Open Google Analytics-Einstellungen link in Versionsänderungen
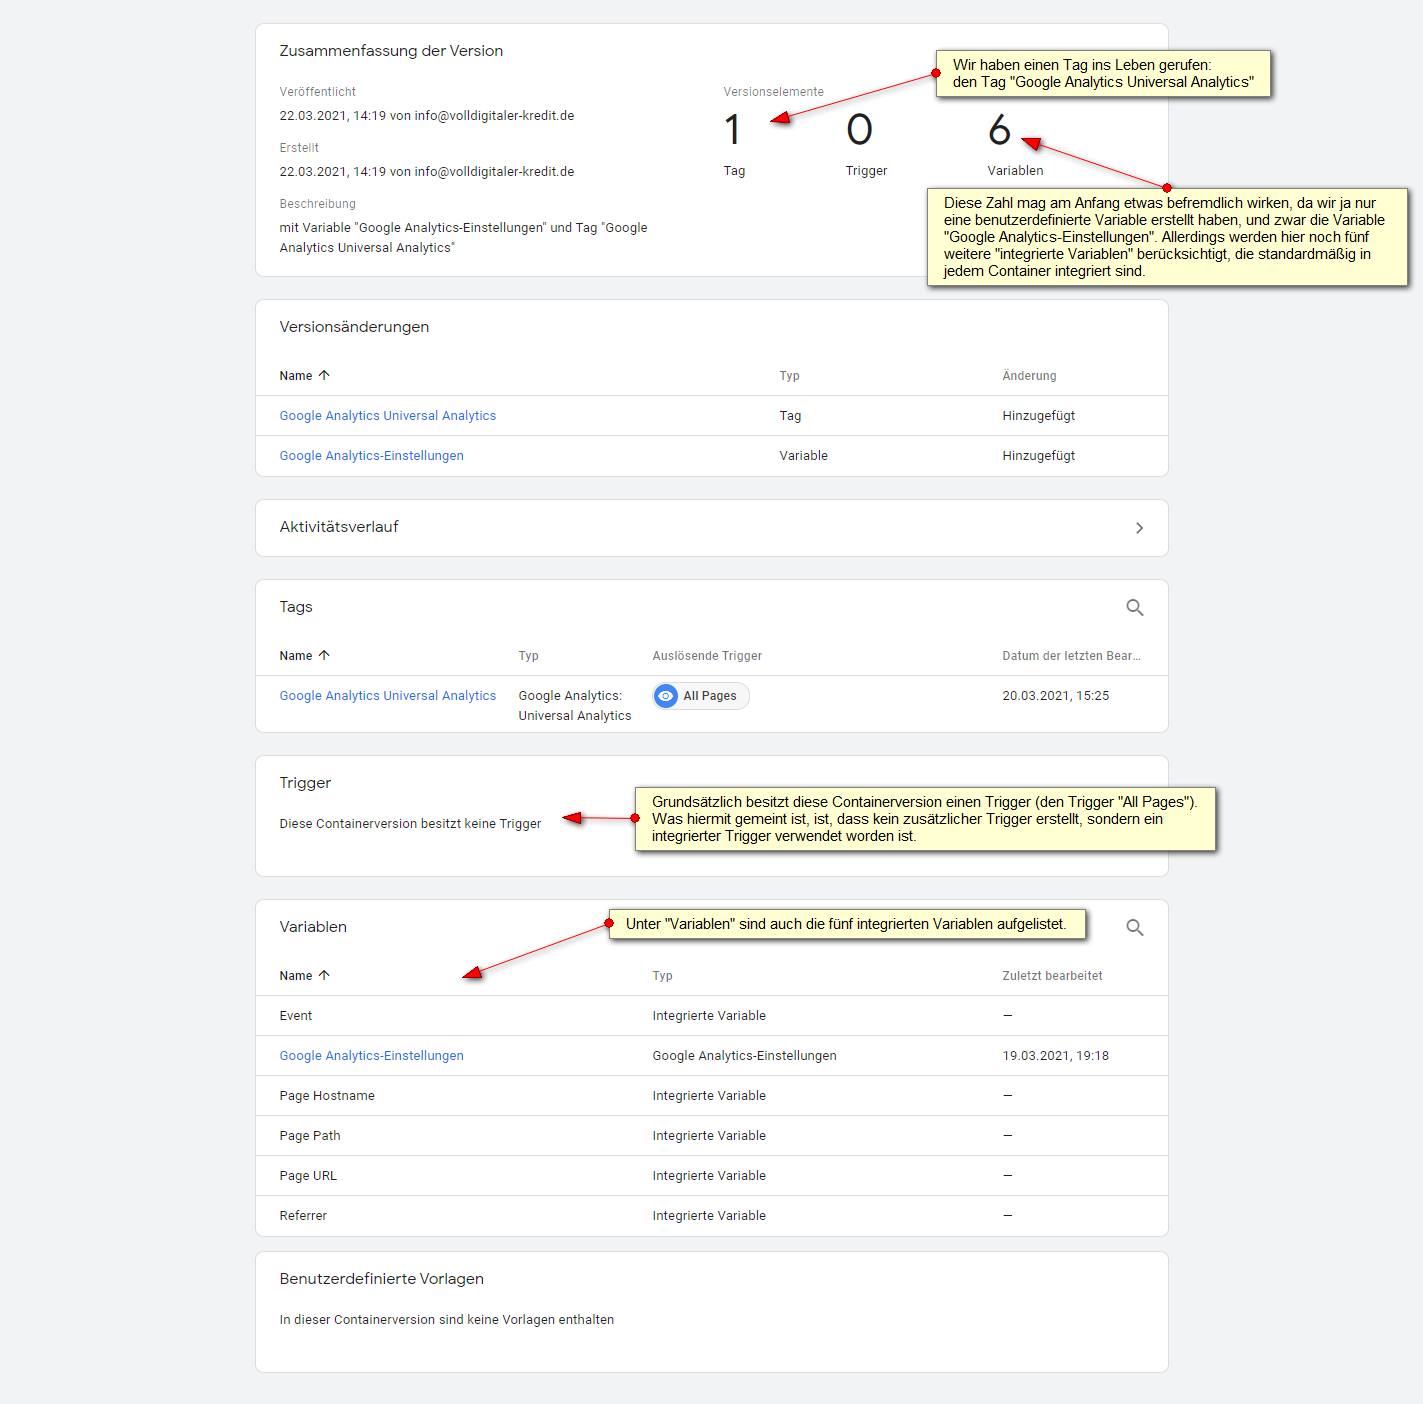The image size is (1423, 1404). 372,456
